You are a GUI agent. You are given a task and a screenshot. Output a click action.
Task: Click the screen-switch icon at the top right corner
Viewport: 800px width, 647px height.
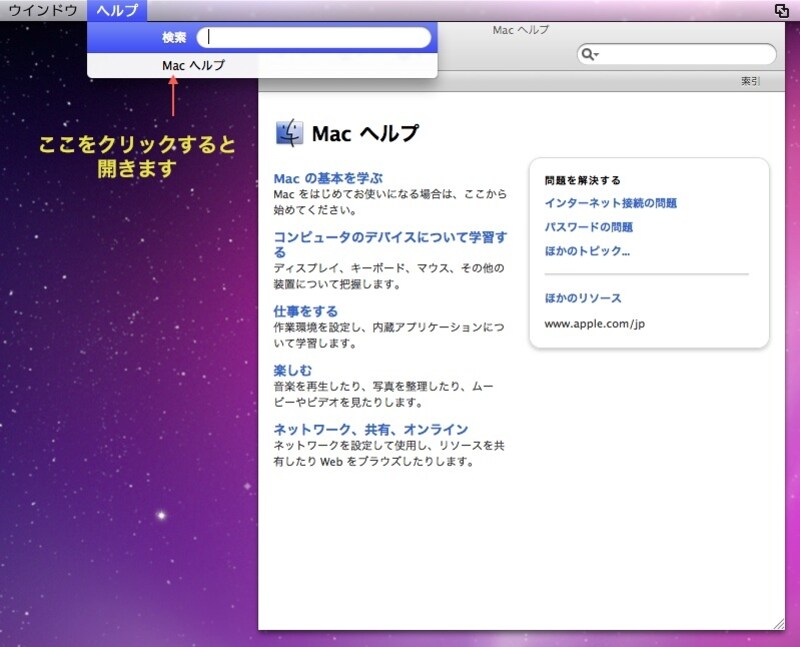coord(781,9)
